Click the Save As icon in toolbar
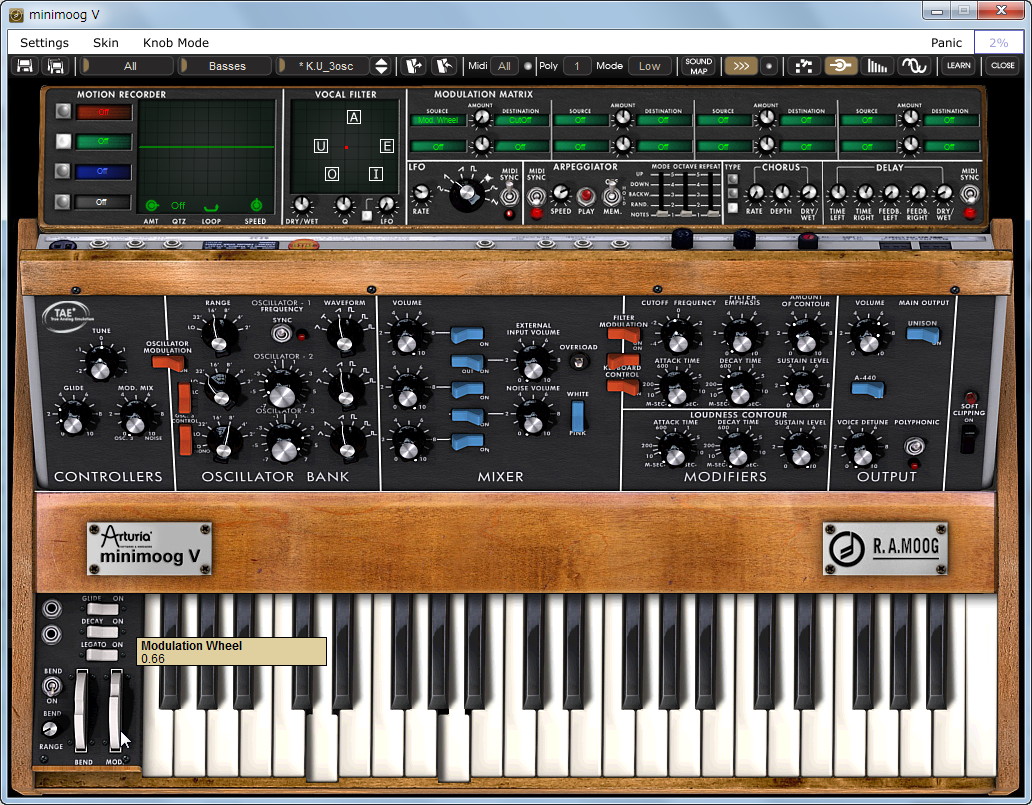Viewport: 1032px width, 805px height. [57, 65]
